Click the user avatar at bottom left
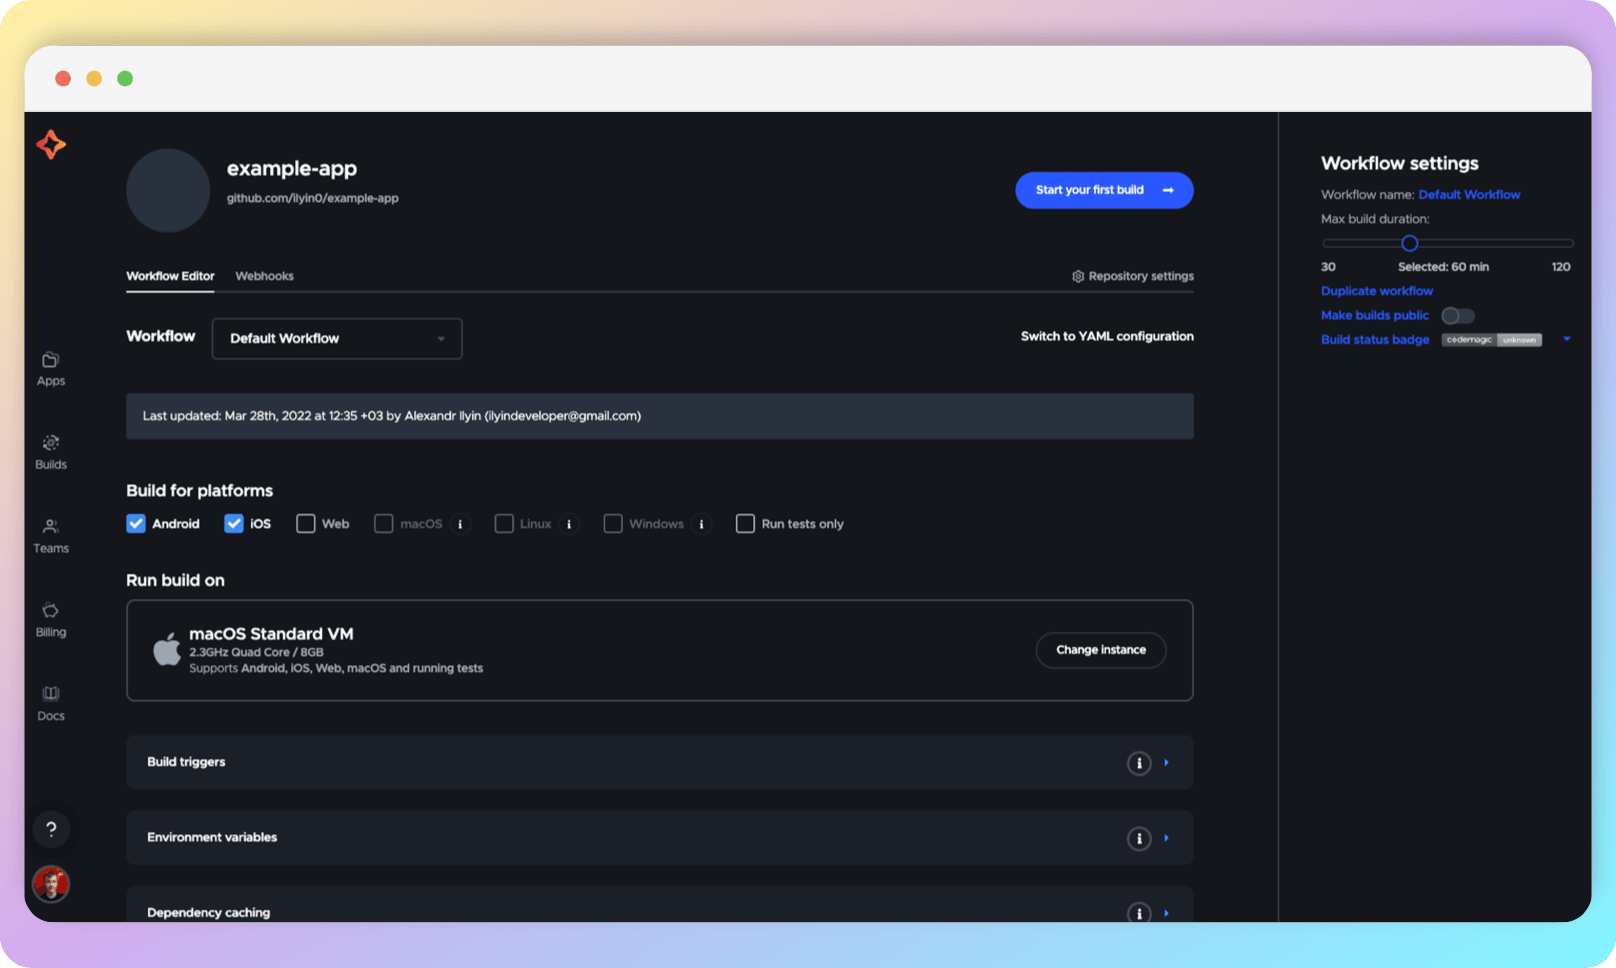1616x968 pixels. click(x=52, y=884)
